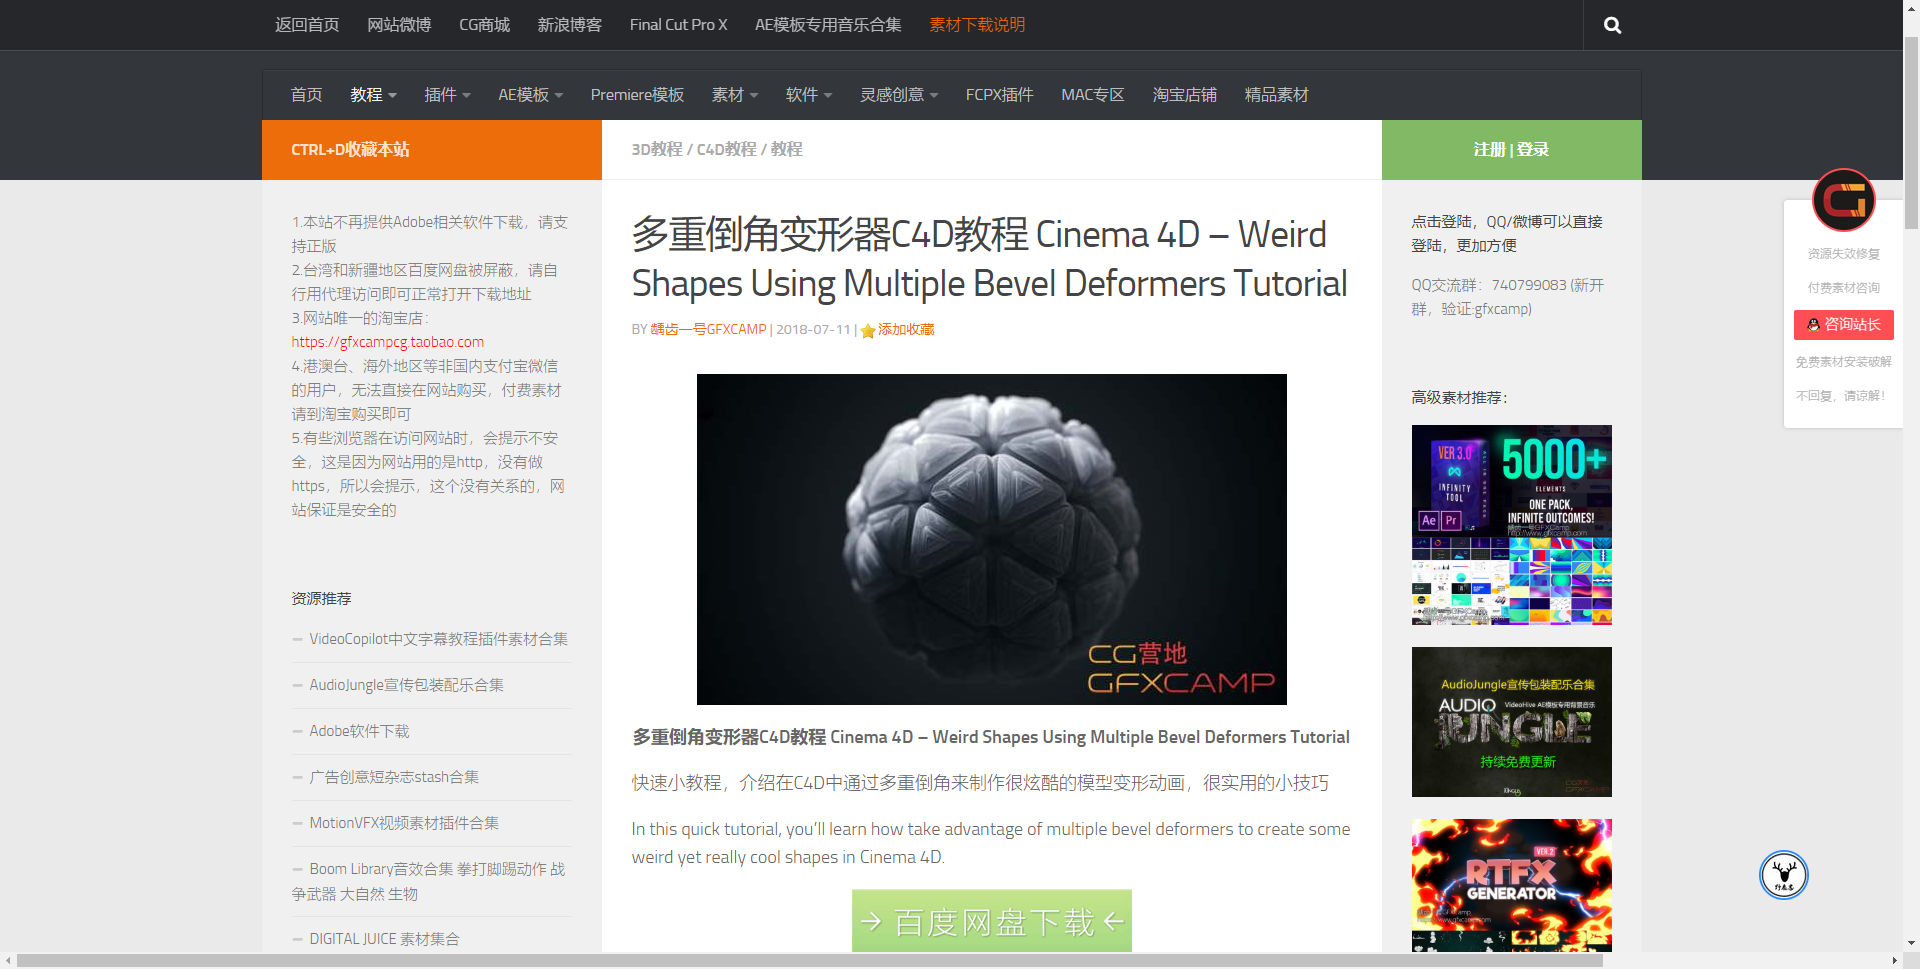Expand the 素材 dropdown menu

click(735, 95)
